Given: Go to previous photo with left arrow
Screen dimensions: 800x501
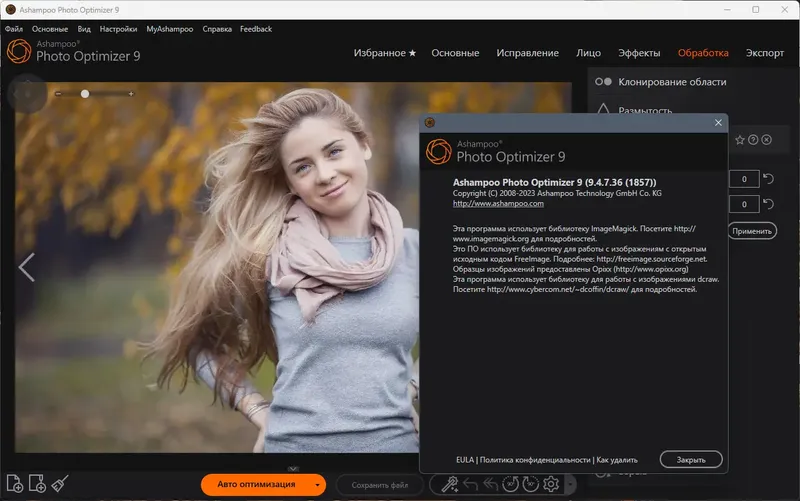Looking at the screenshot, I should 27,267.
